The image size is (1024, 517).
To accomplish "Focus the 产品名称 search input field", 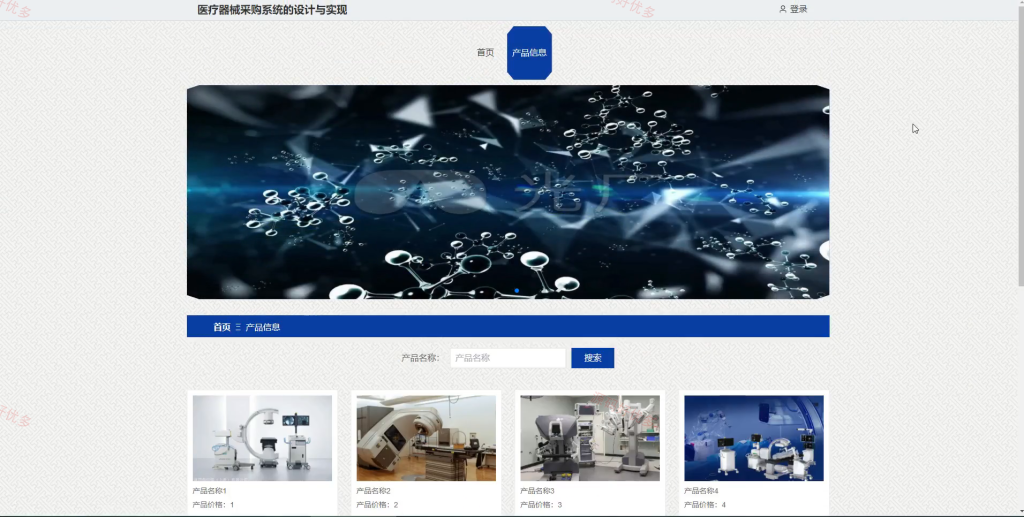I will pyautogui.click(x=508, y=358).
